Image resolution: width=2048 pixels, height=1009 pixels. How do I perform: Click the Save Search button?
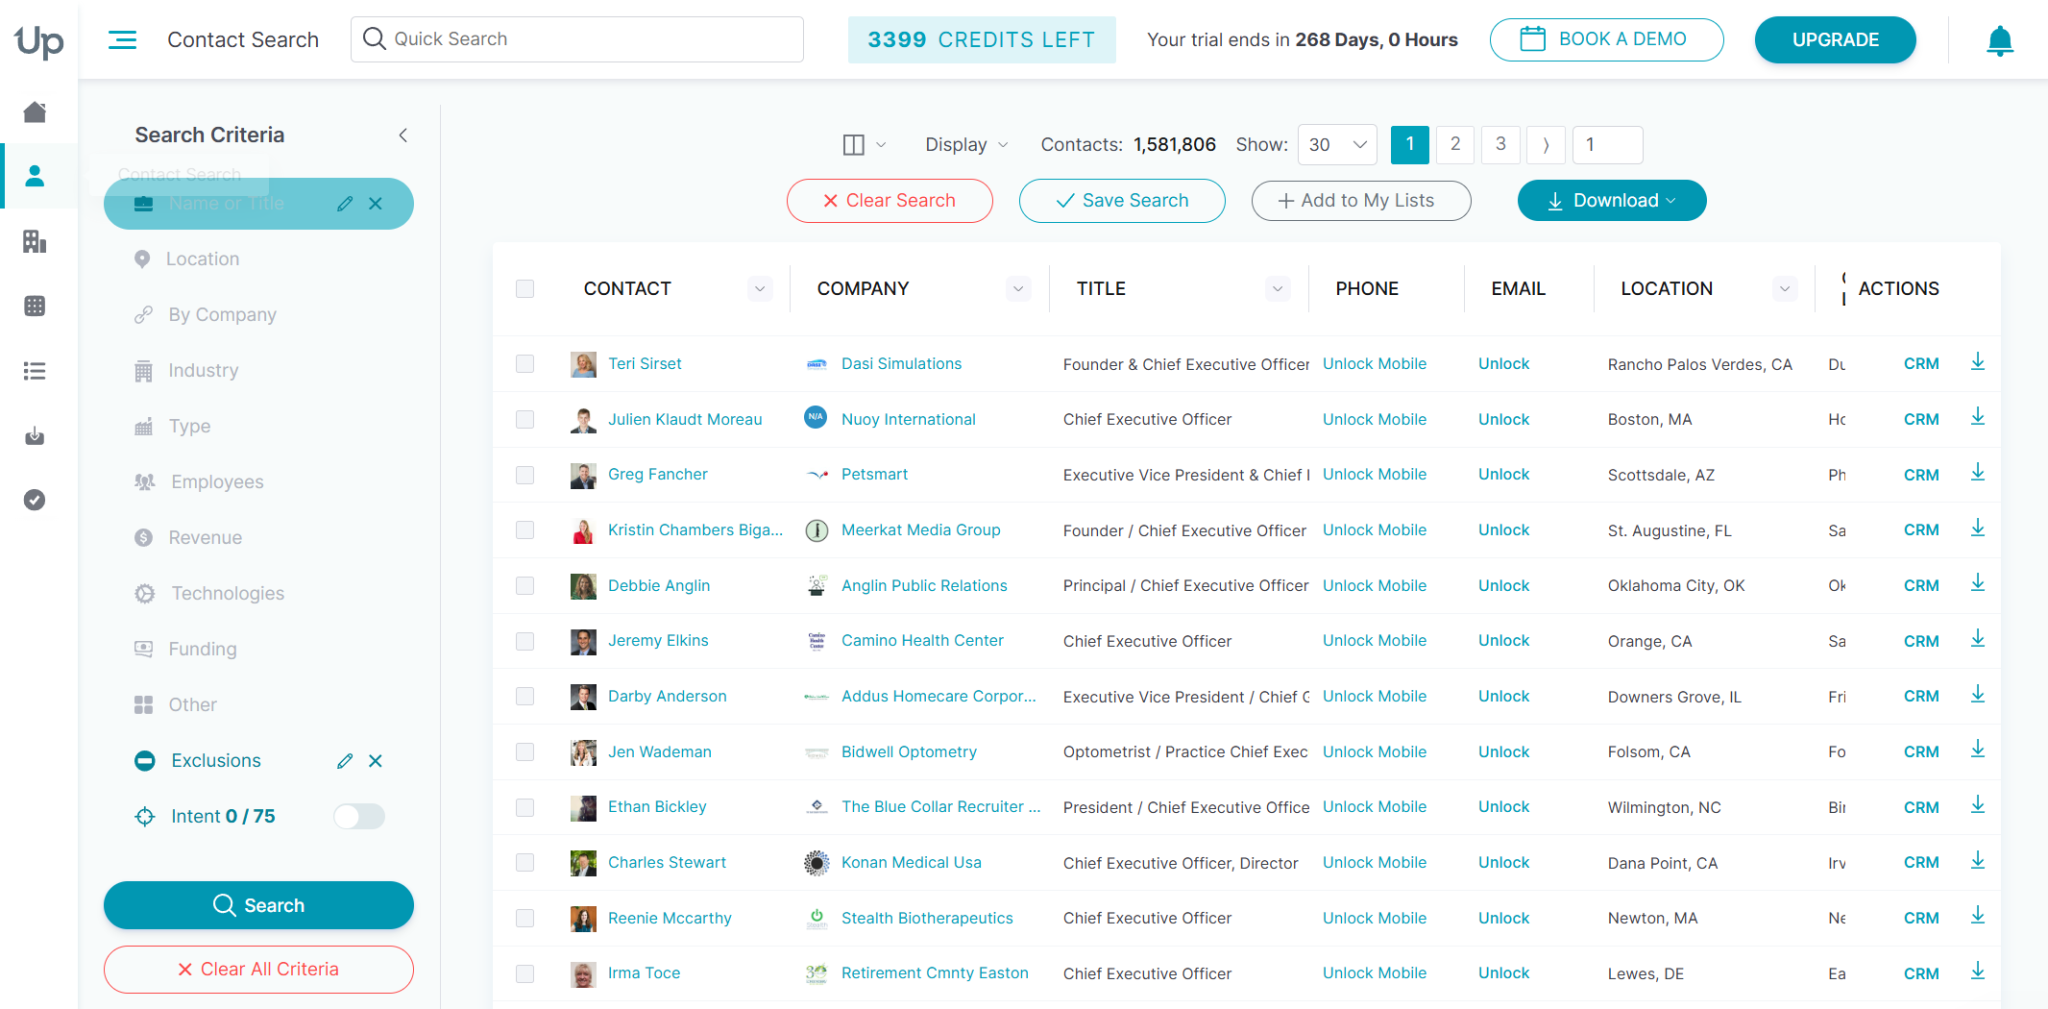coord(1122,201)
